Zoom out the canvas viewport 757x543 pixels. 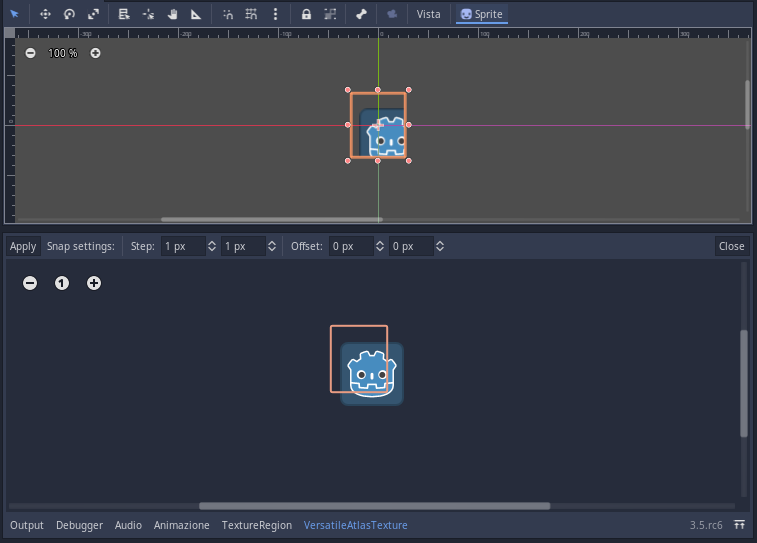[x=30, y=53]
